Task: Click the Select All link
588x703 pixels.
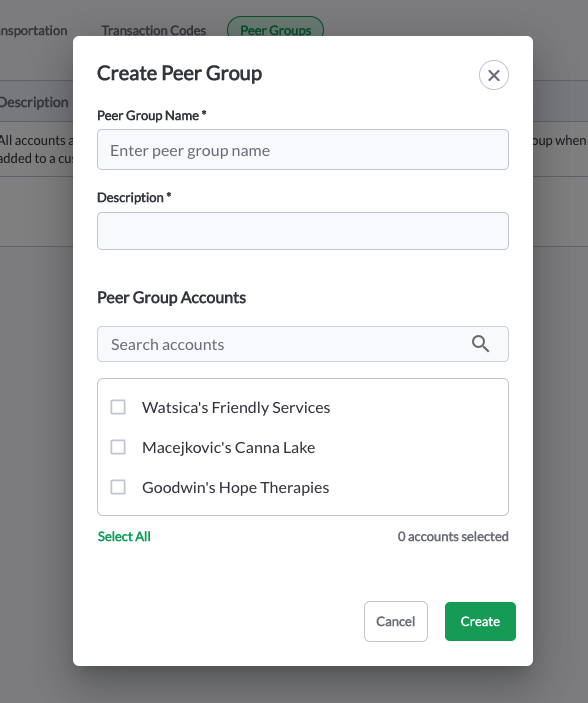Action: [124, 536]
